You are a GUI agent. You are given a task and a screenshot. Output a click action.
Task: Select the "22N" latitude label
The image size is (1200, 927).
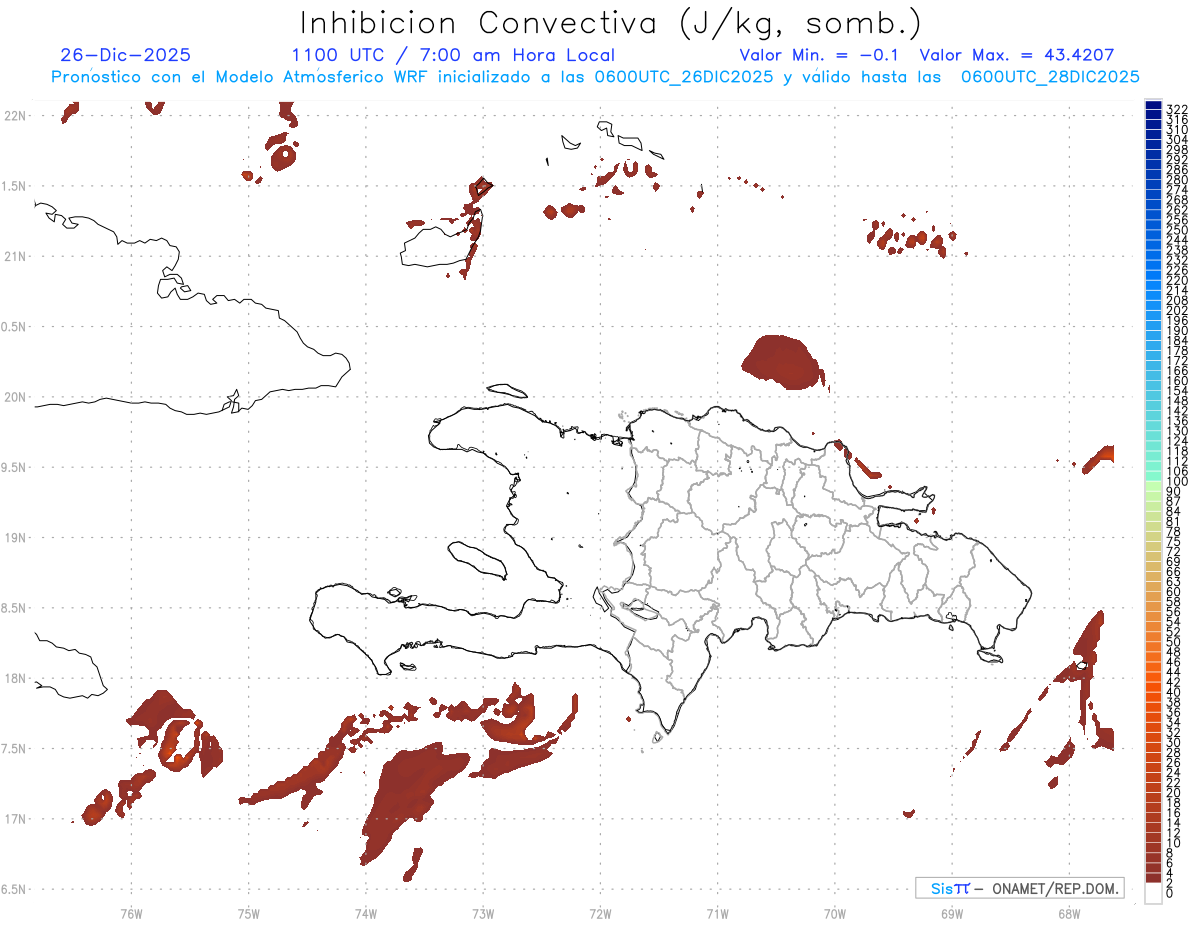coord(15,116)
